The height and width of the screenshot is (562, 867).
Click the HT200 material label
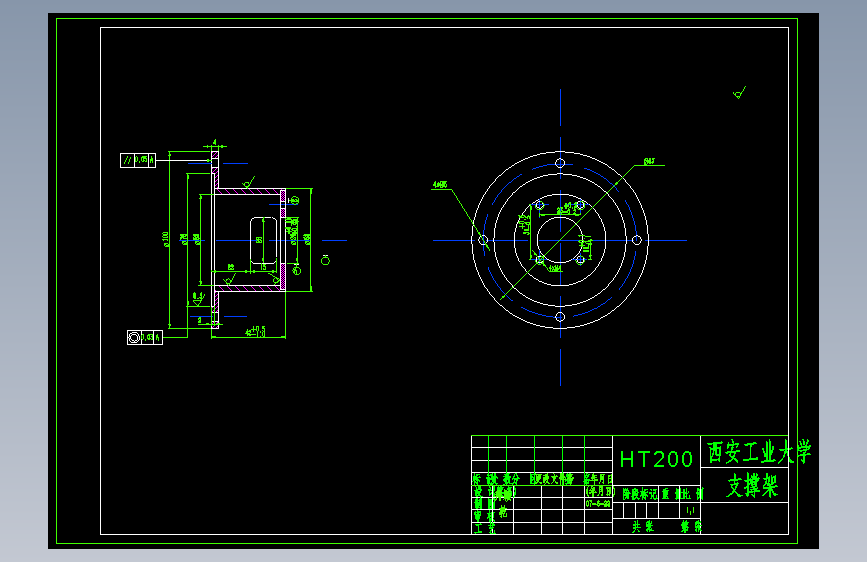[656, 459]
